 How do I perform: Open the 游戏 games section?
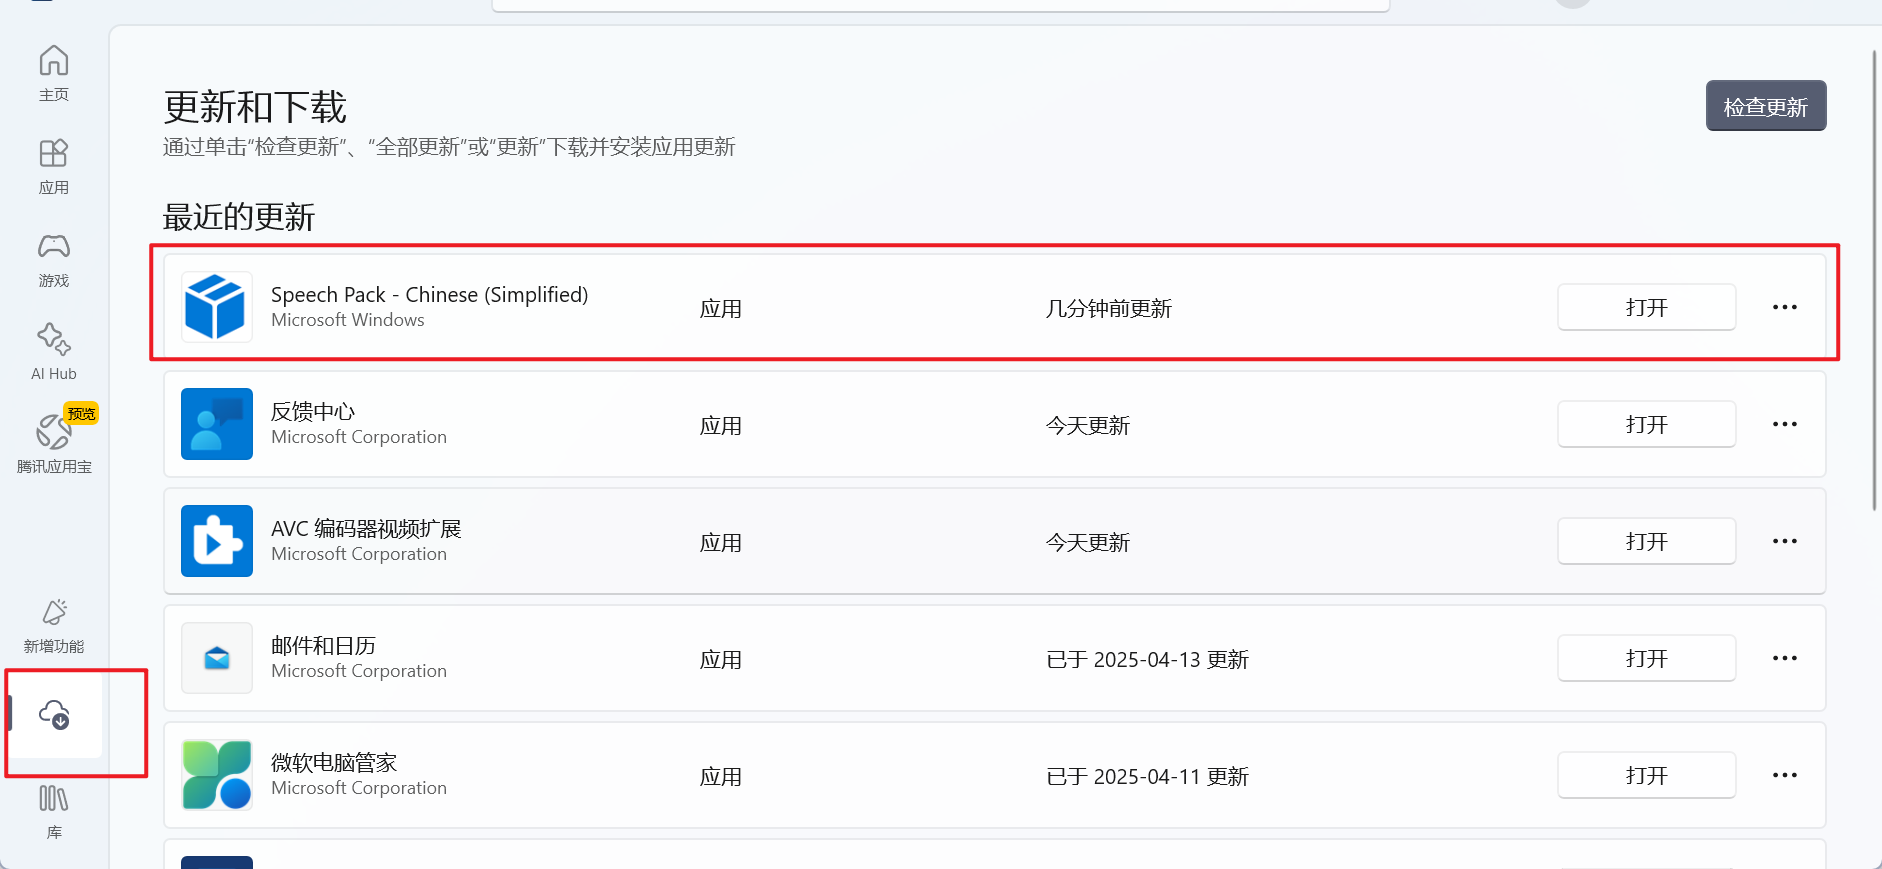[x=54, y=259]
